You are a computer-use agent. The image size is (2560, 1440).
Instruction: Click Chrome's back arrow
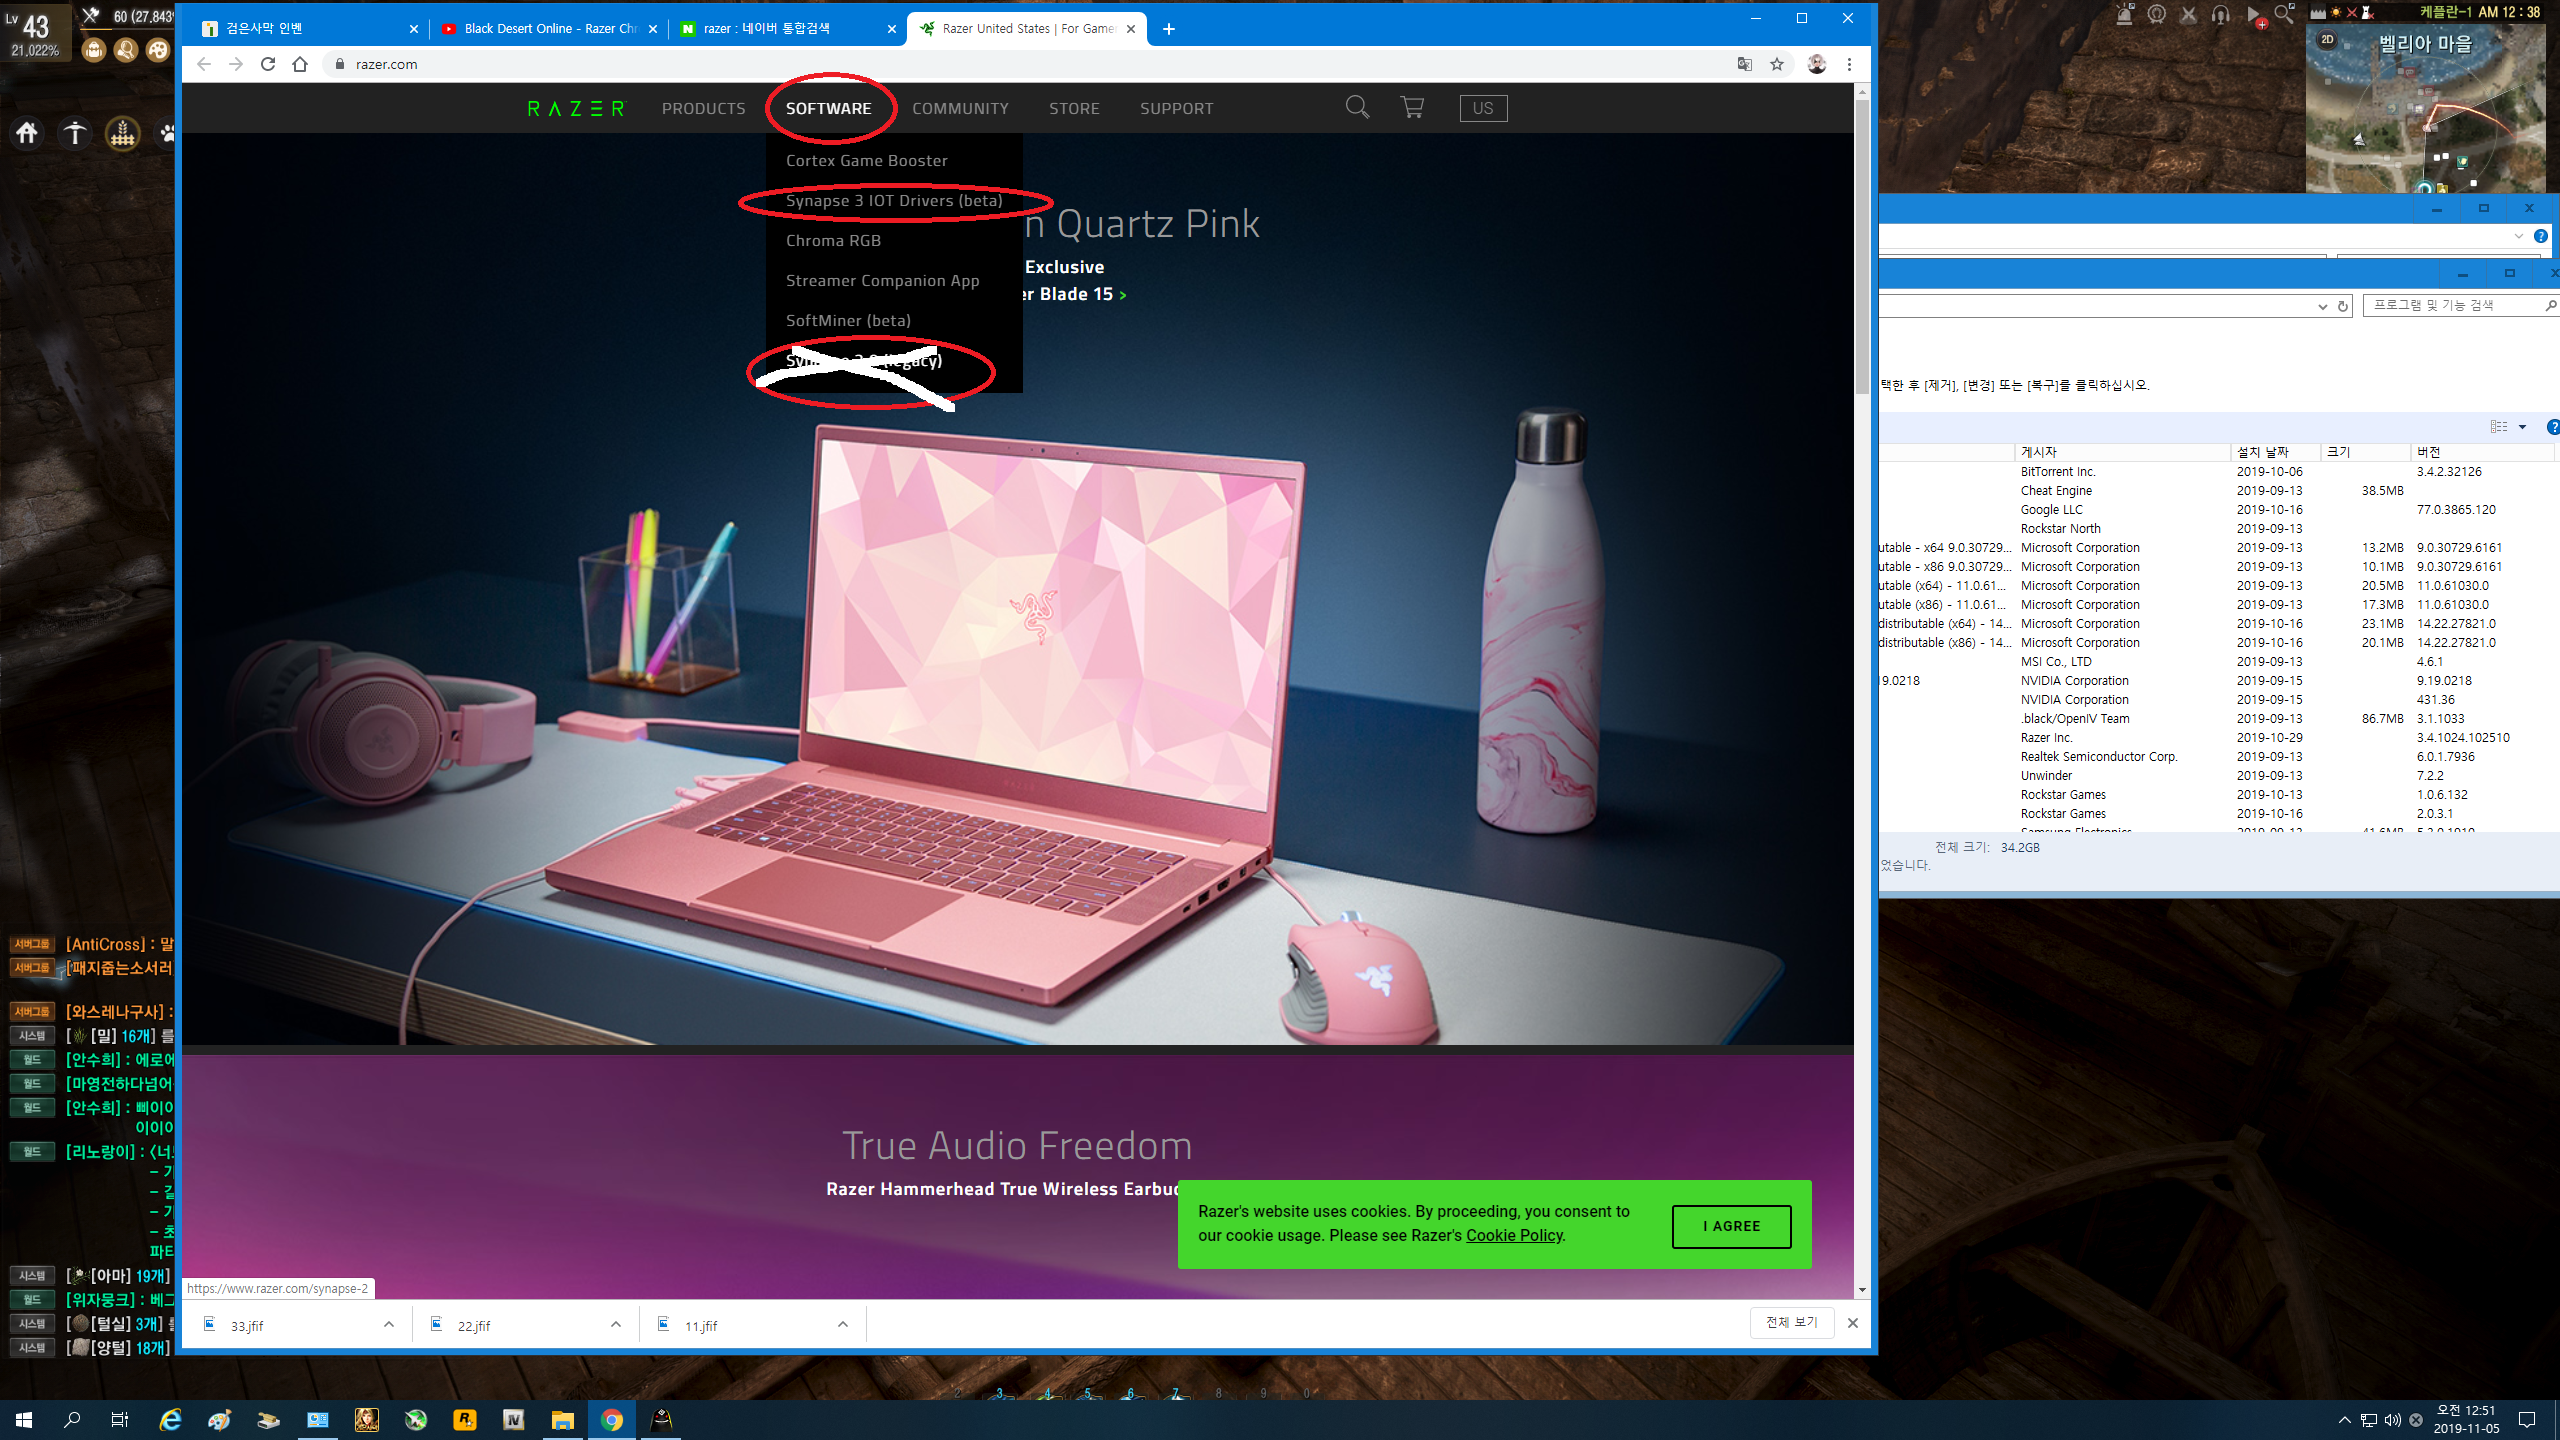[x=204, y=64]
